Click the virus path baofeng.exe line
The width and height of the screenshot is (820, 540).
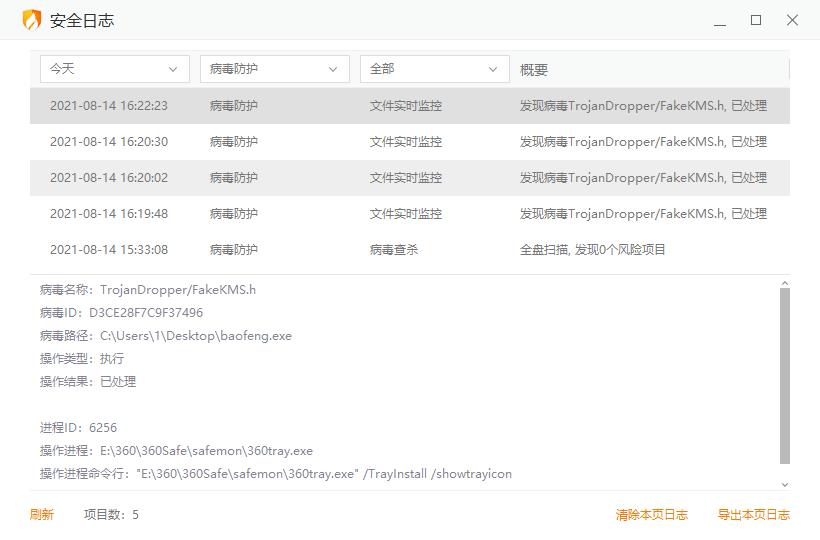coord(166,336)
